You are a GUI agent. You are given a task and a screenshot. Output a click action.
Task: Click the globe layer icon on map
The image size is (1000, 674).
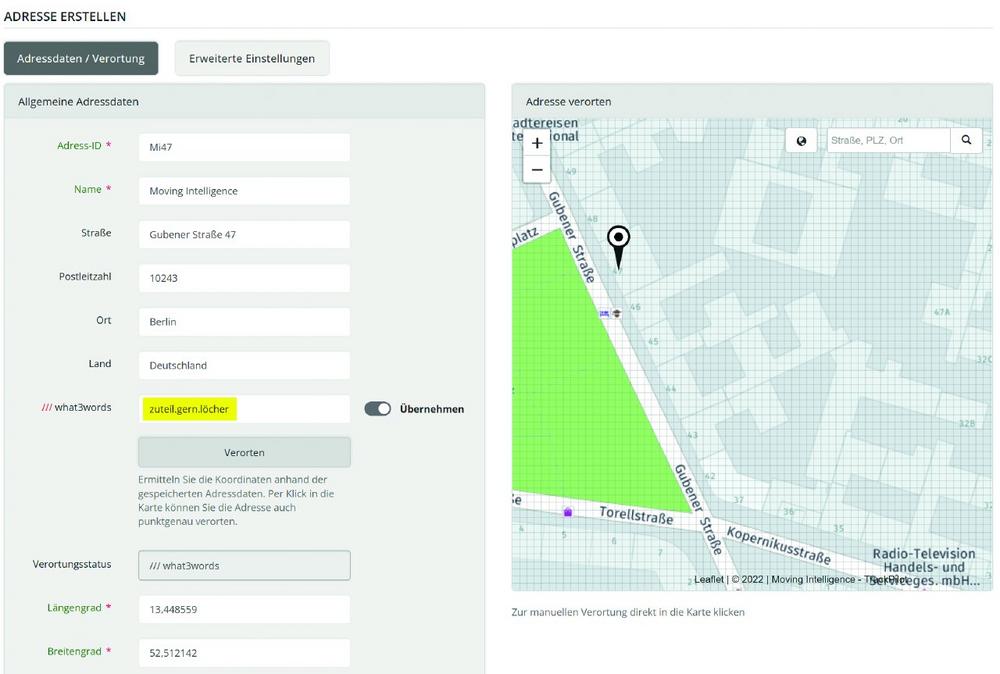[801, 141]
